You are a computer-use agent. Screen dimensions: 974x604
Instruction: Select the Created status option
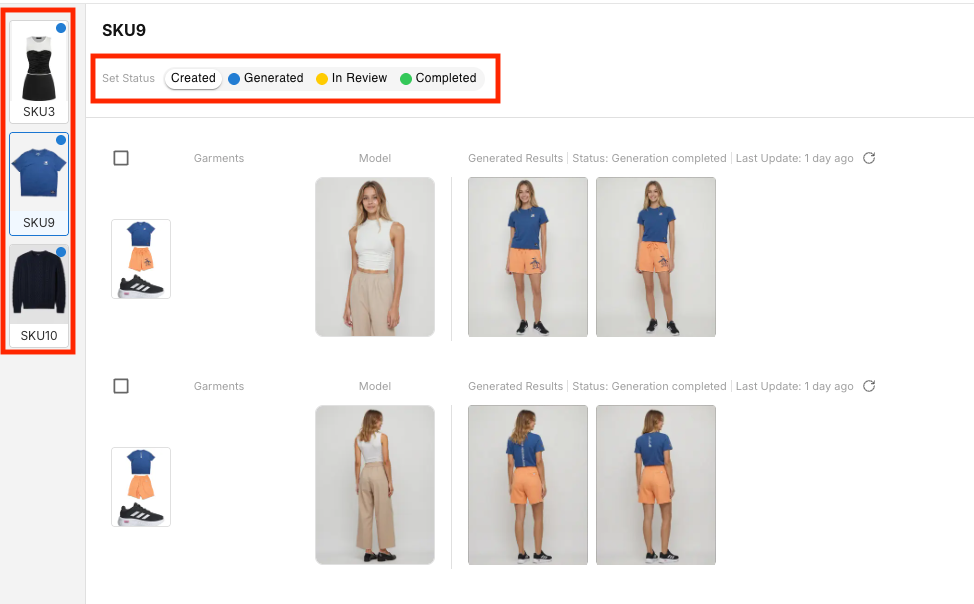192,78
